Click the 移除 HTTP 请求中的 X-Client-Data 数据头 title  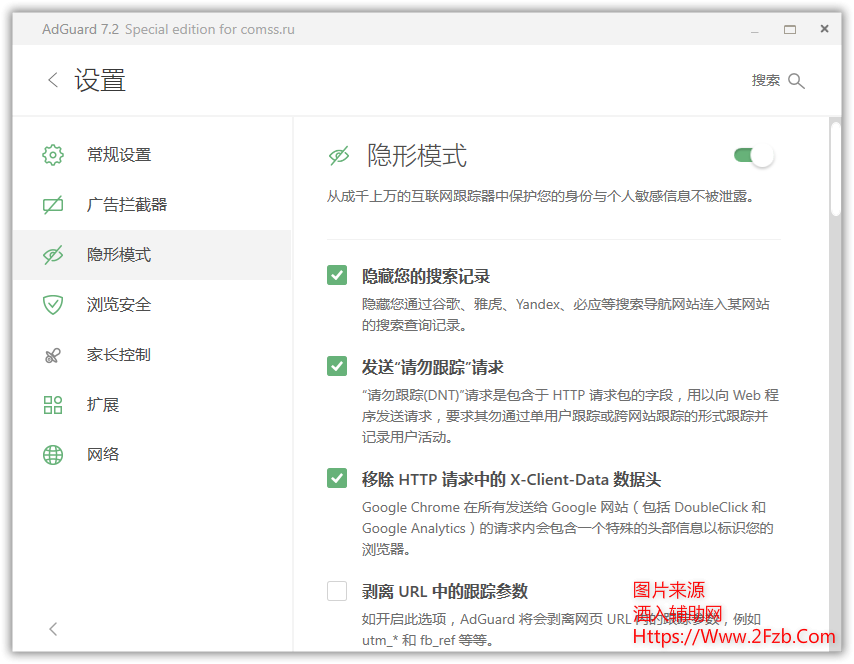pyautogui.click(x=511, y=479)
